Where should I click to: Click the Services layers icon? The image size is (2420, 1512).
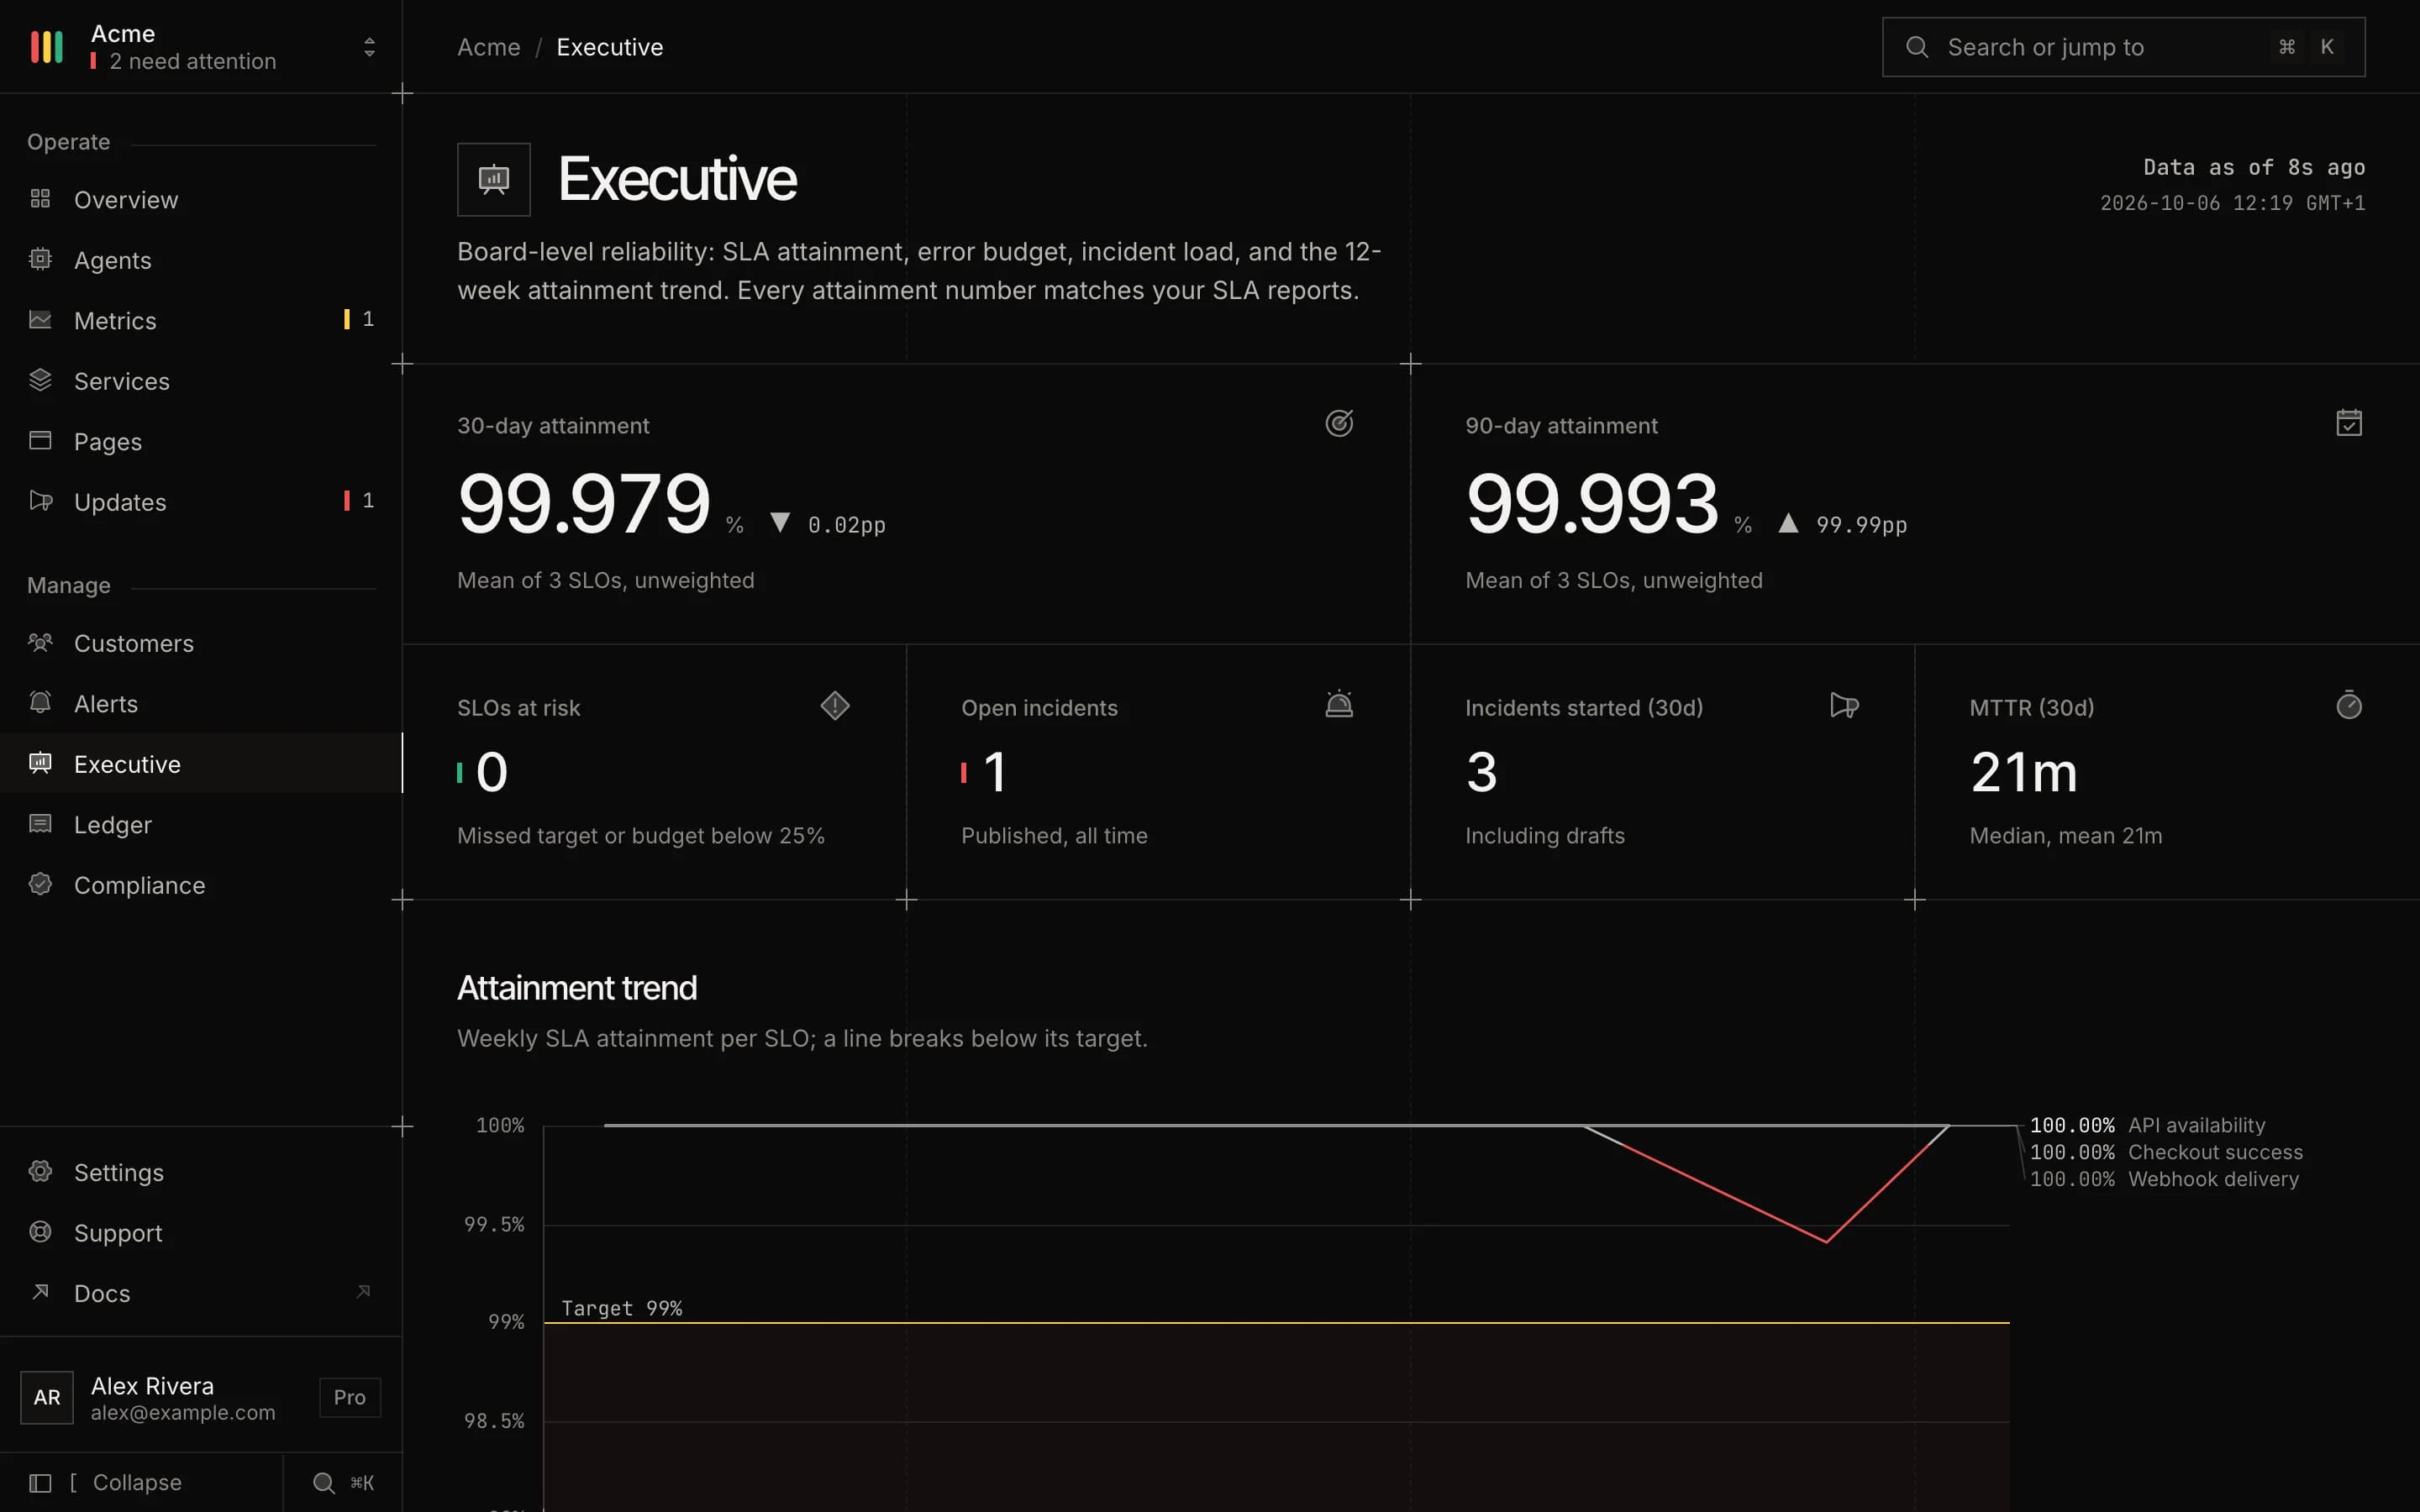[40, 380]
